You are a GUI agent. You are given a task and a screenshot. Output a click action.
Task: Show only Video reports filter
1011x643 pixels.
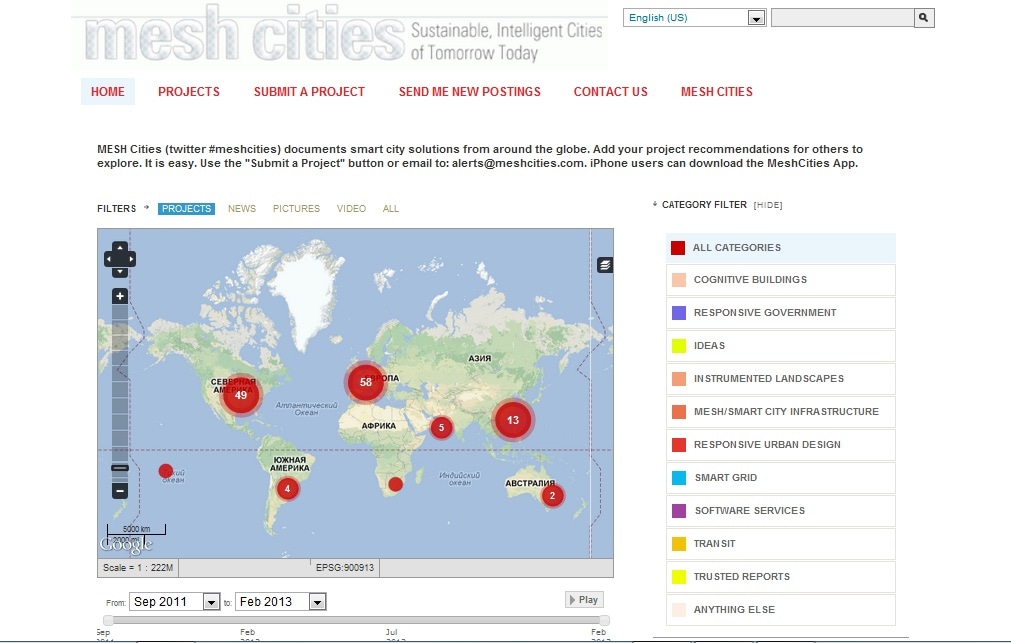(x=351, y=209)
